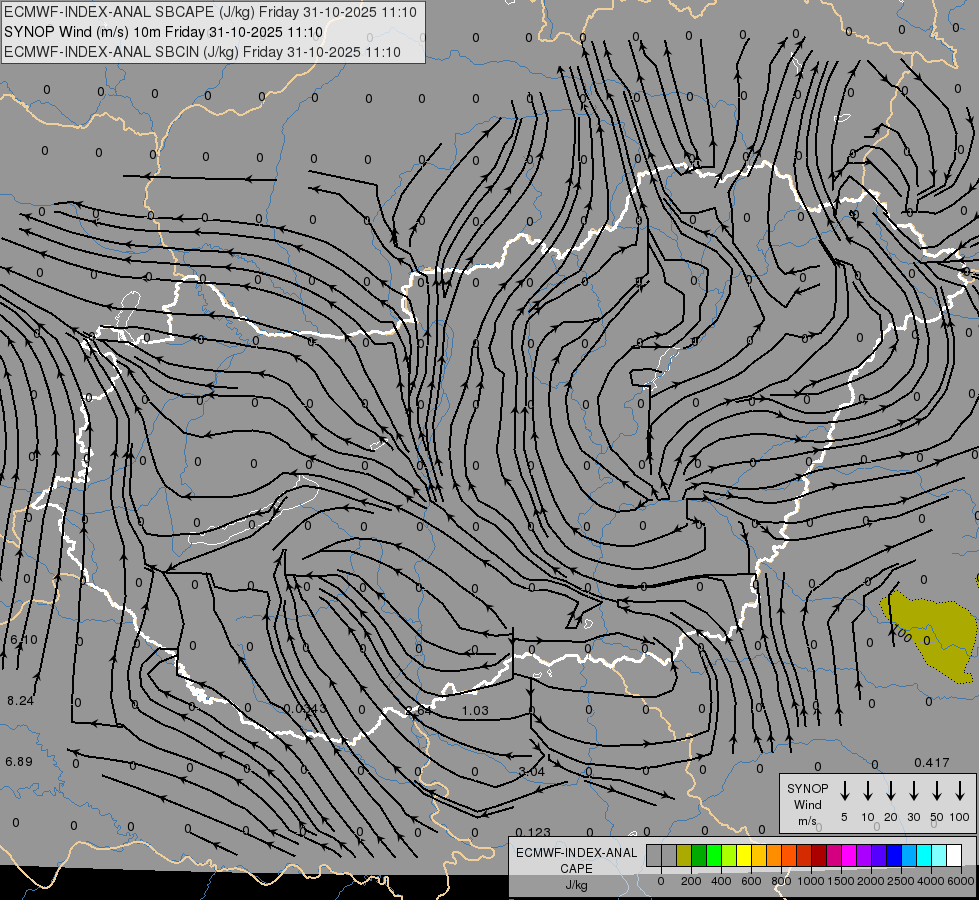Click the 'SYNOP Wind m/s' legend label
This screenshot has width=979, height=900.
point(807,805)
